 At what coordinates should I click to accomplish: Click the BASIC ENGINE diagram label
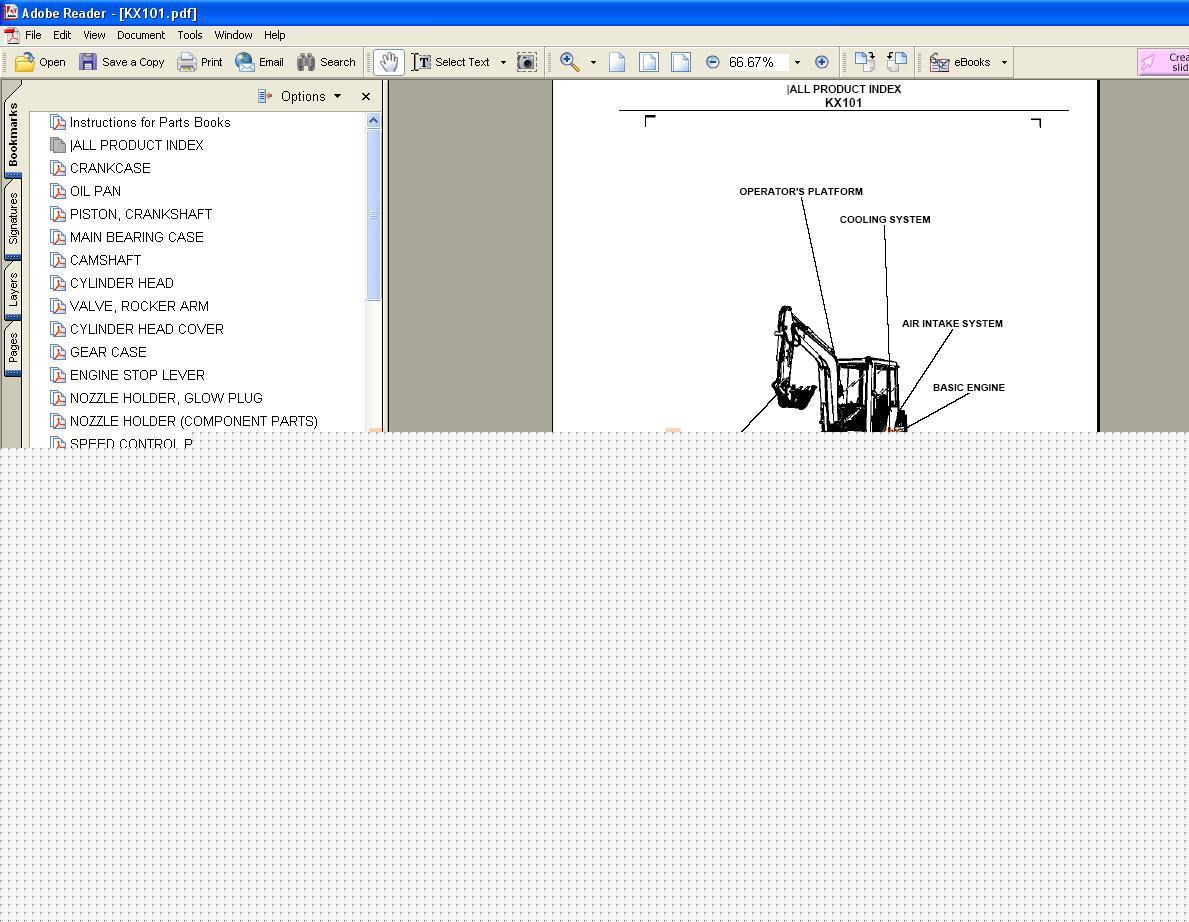(x=968, y=387)
